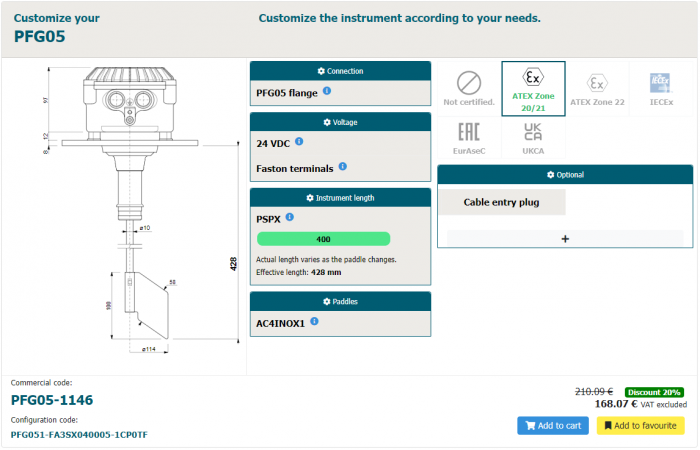The image size is (700, 450).
Task: Open the AC4INOX1 paddles selector
Action: point(281,322)
